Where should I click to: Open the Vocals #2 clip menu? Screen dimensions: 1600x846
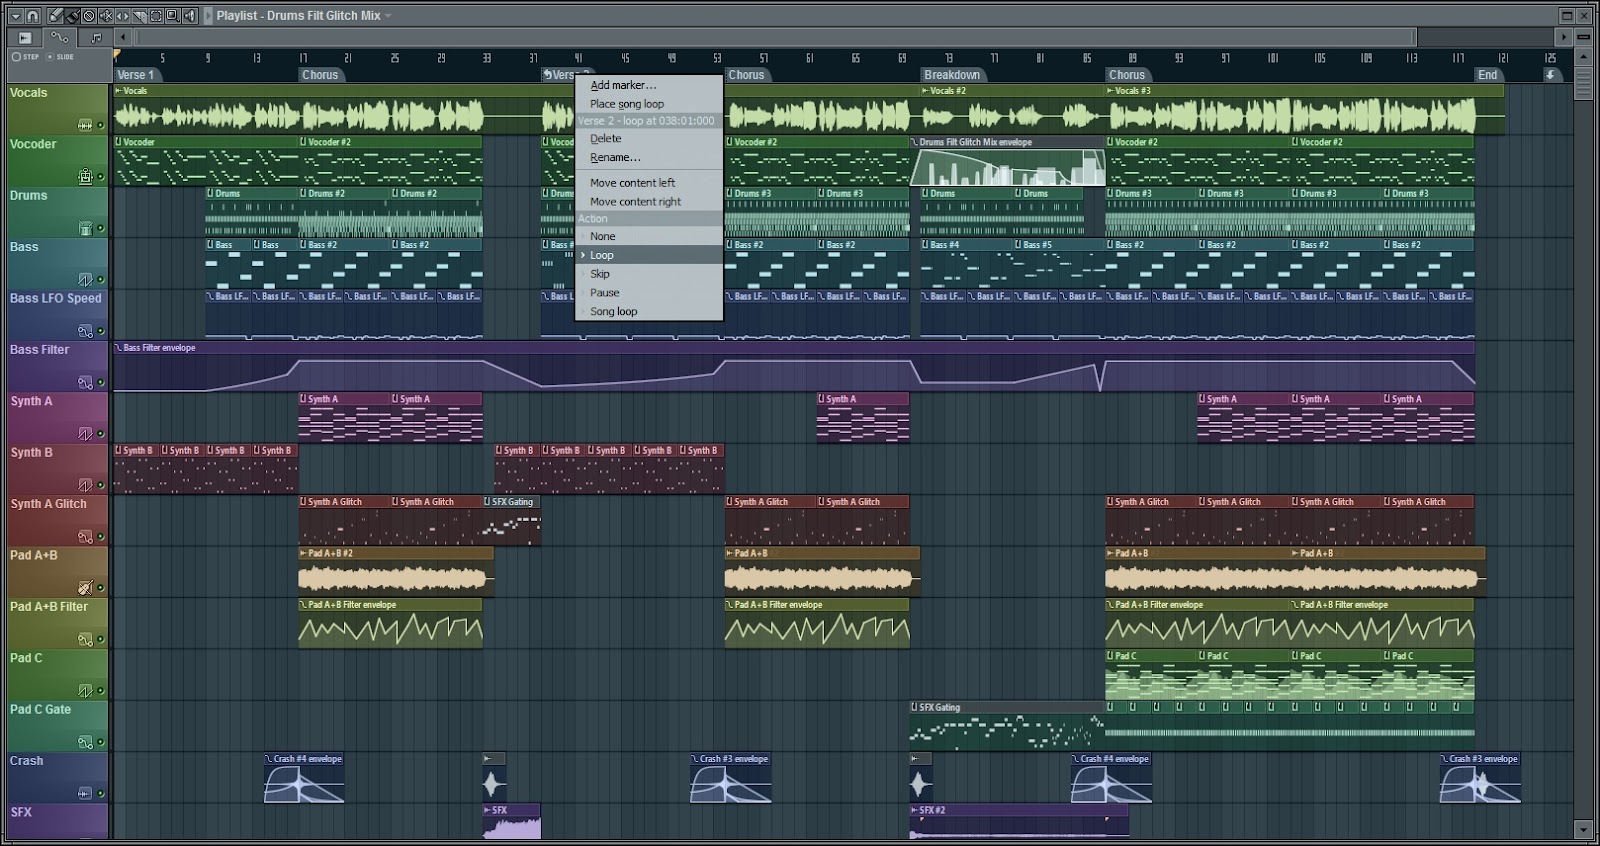pyautogui.click(x=925, y=91)
